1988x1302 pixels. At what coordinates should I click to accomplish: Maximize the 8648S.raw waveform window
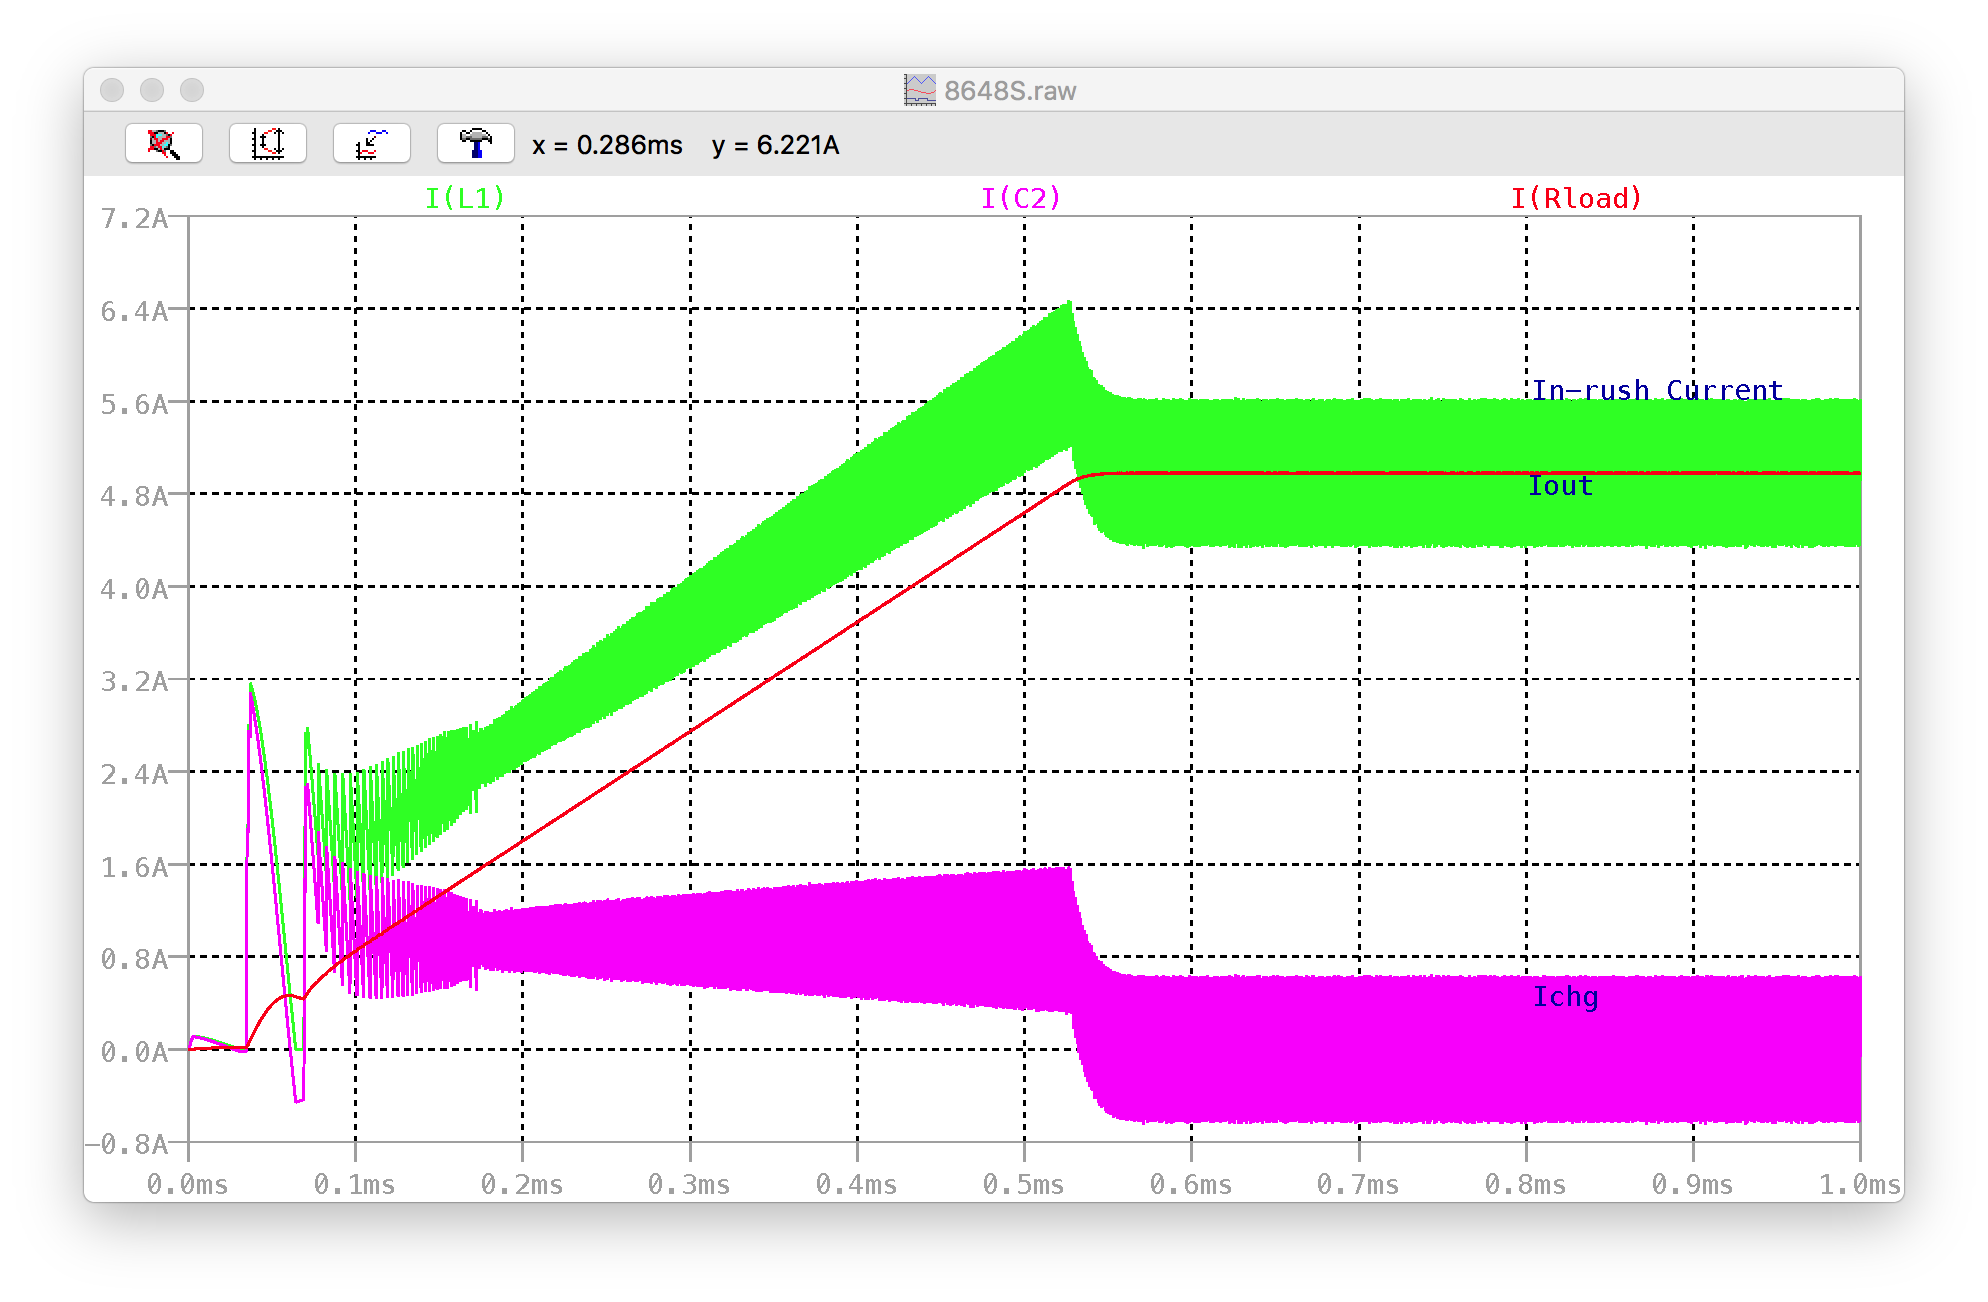(192, 90)
